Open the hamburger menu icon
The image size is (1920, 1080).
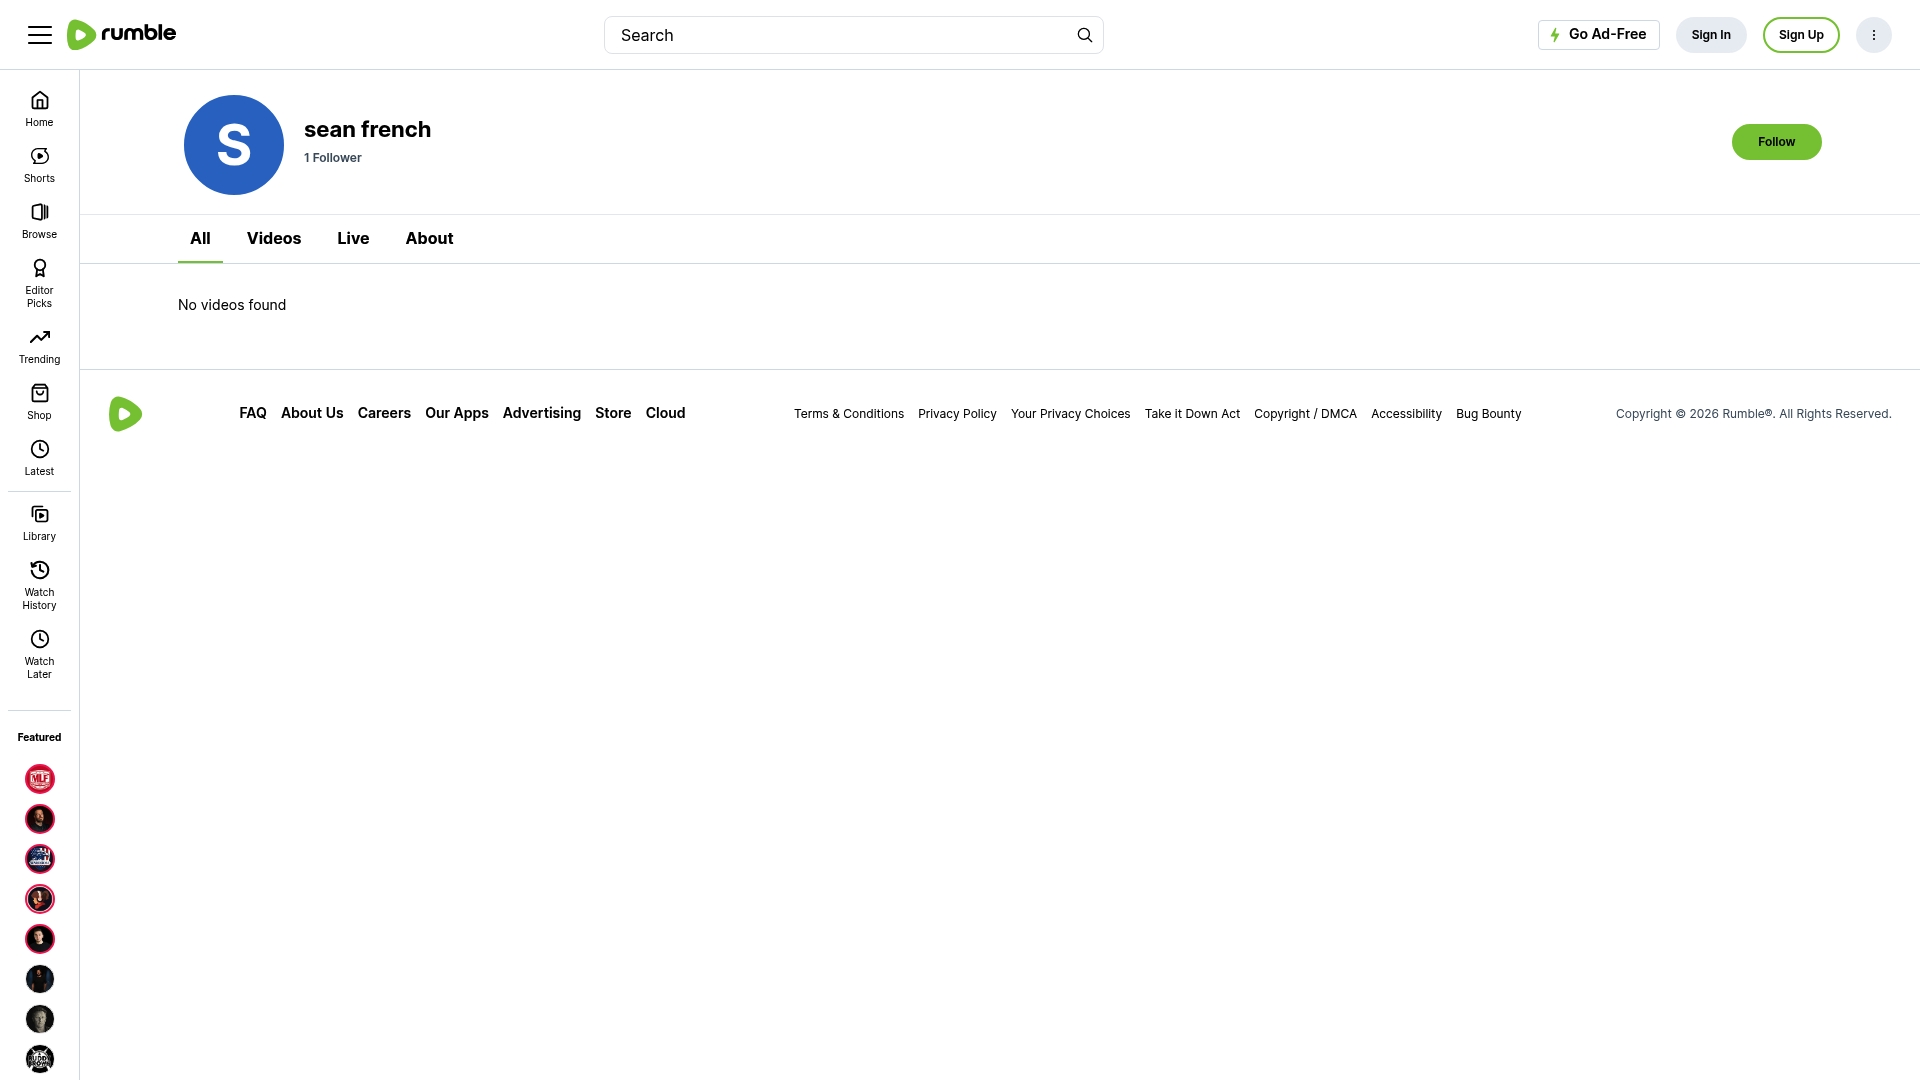coord(40,35)
